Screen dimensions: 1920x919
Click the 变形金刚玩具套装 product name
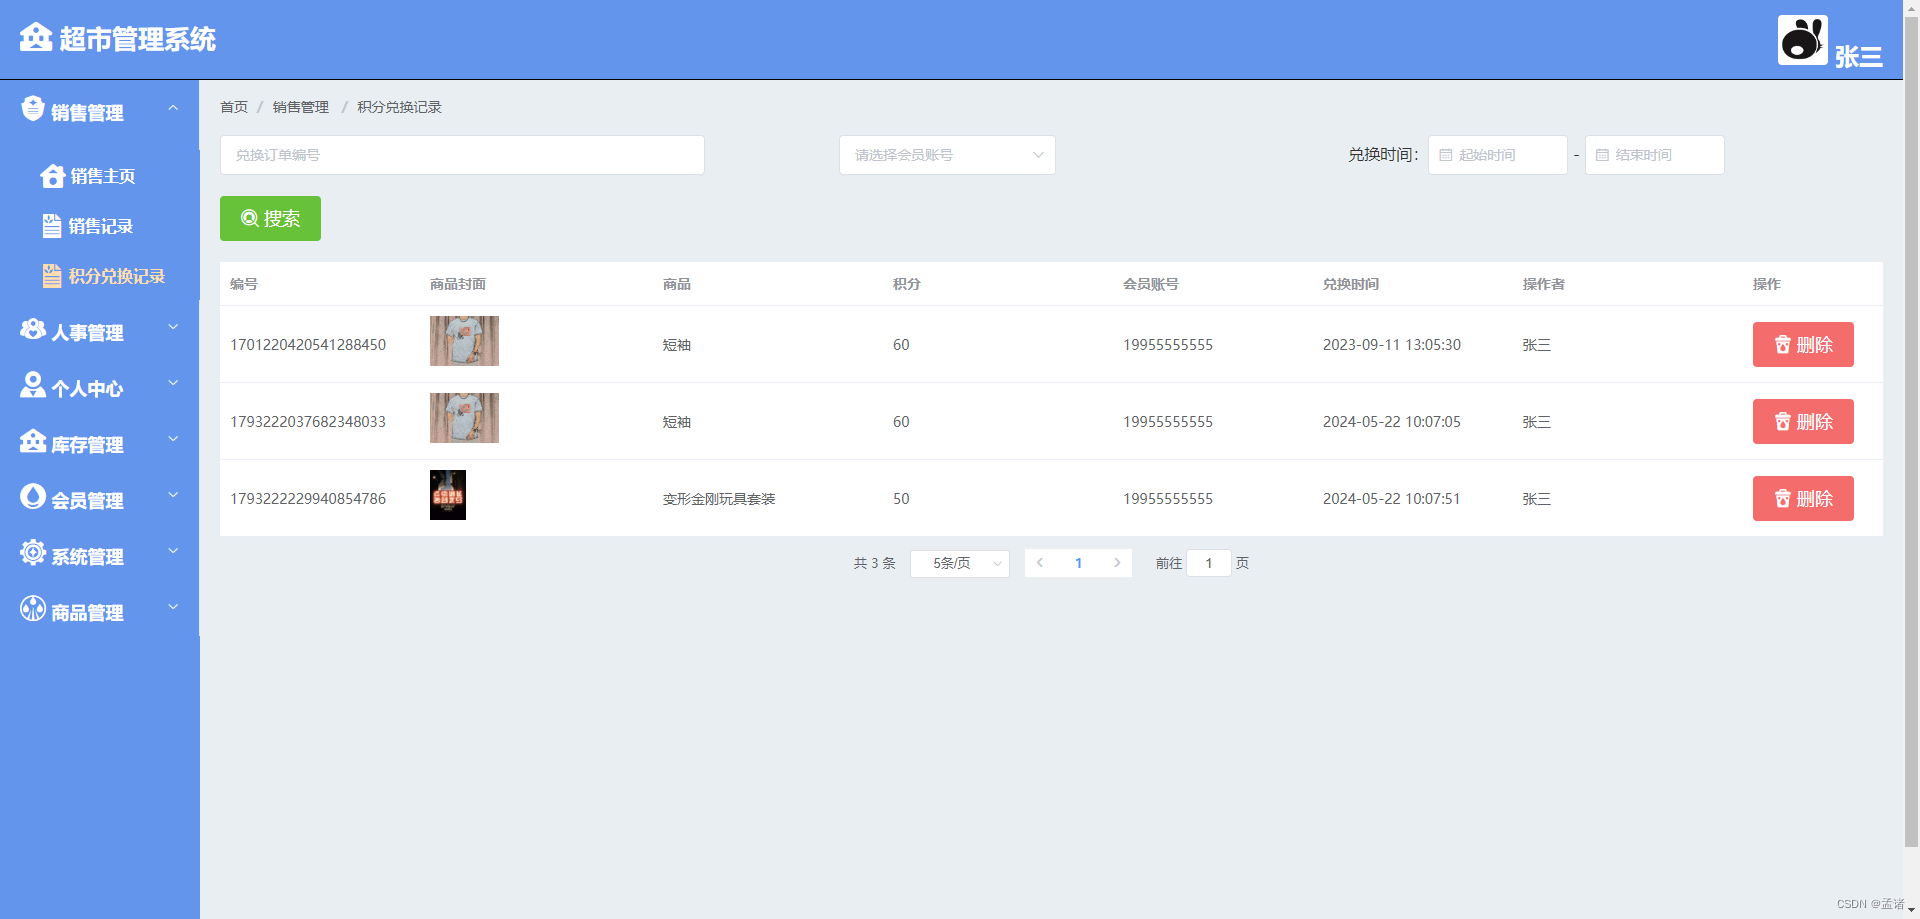(x=719, y=499)
